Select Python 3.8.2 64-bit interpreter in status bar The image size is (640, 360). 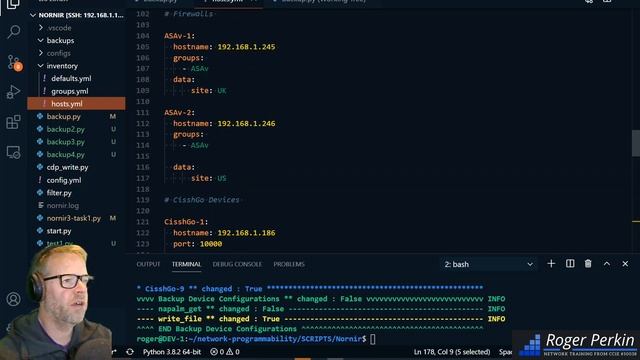tap(172, 351)
